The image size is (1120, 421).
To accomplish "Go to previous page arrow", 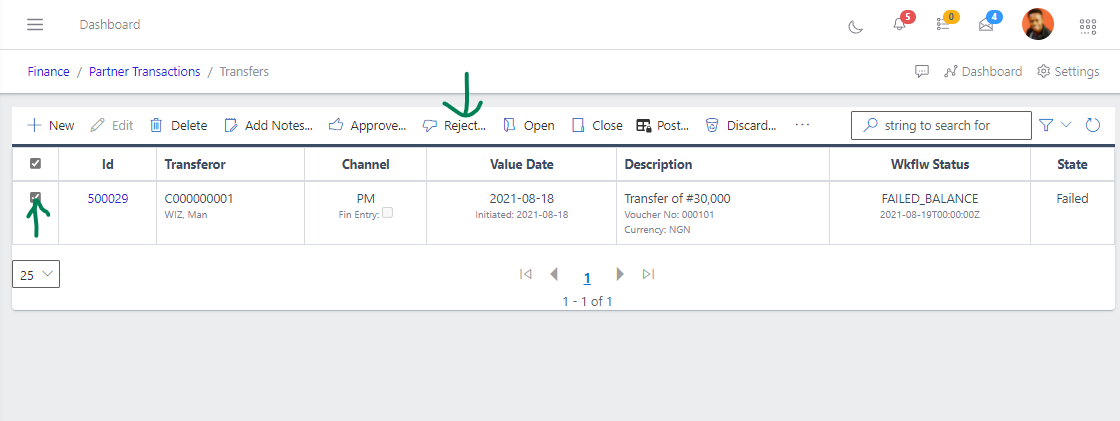I will [x=554, y=274].
